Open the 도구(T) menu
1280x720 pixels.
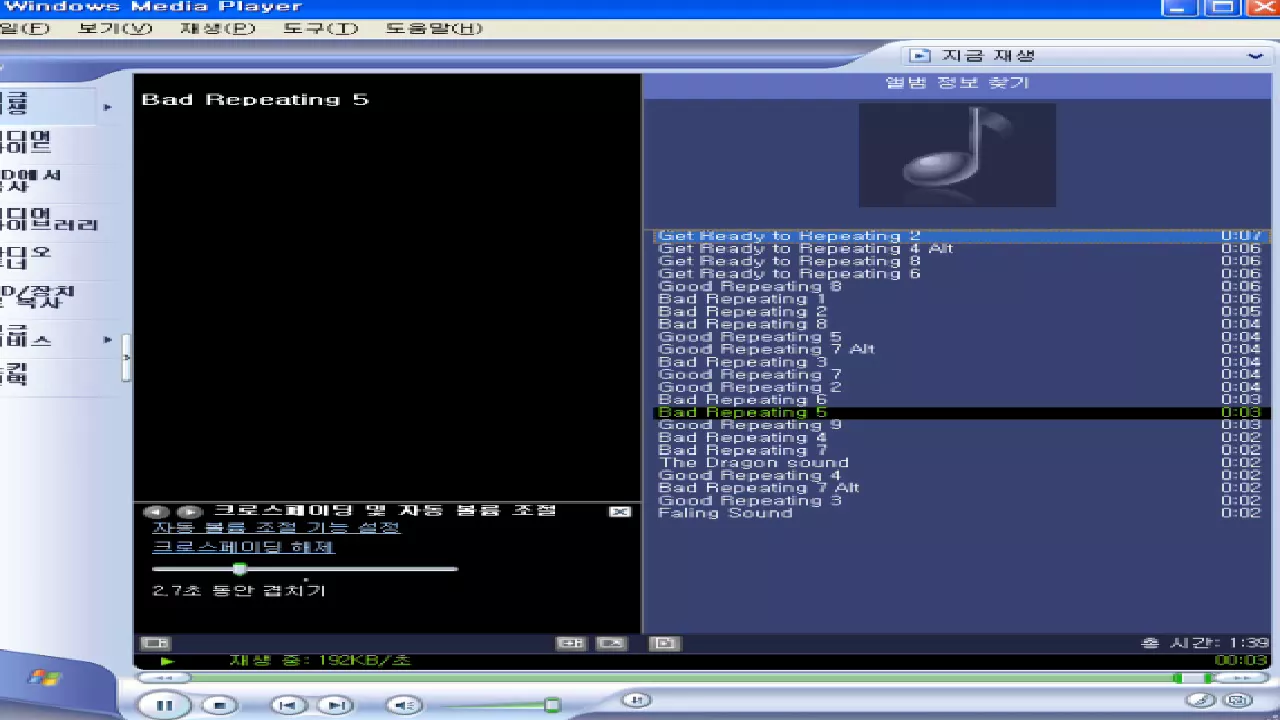coord(320,28)
